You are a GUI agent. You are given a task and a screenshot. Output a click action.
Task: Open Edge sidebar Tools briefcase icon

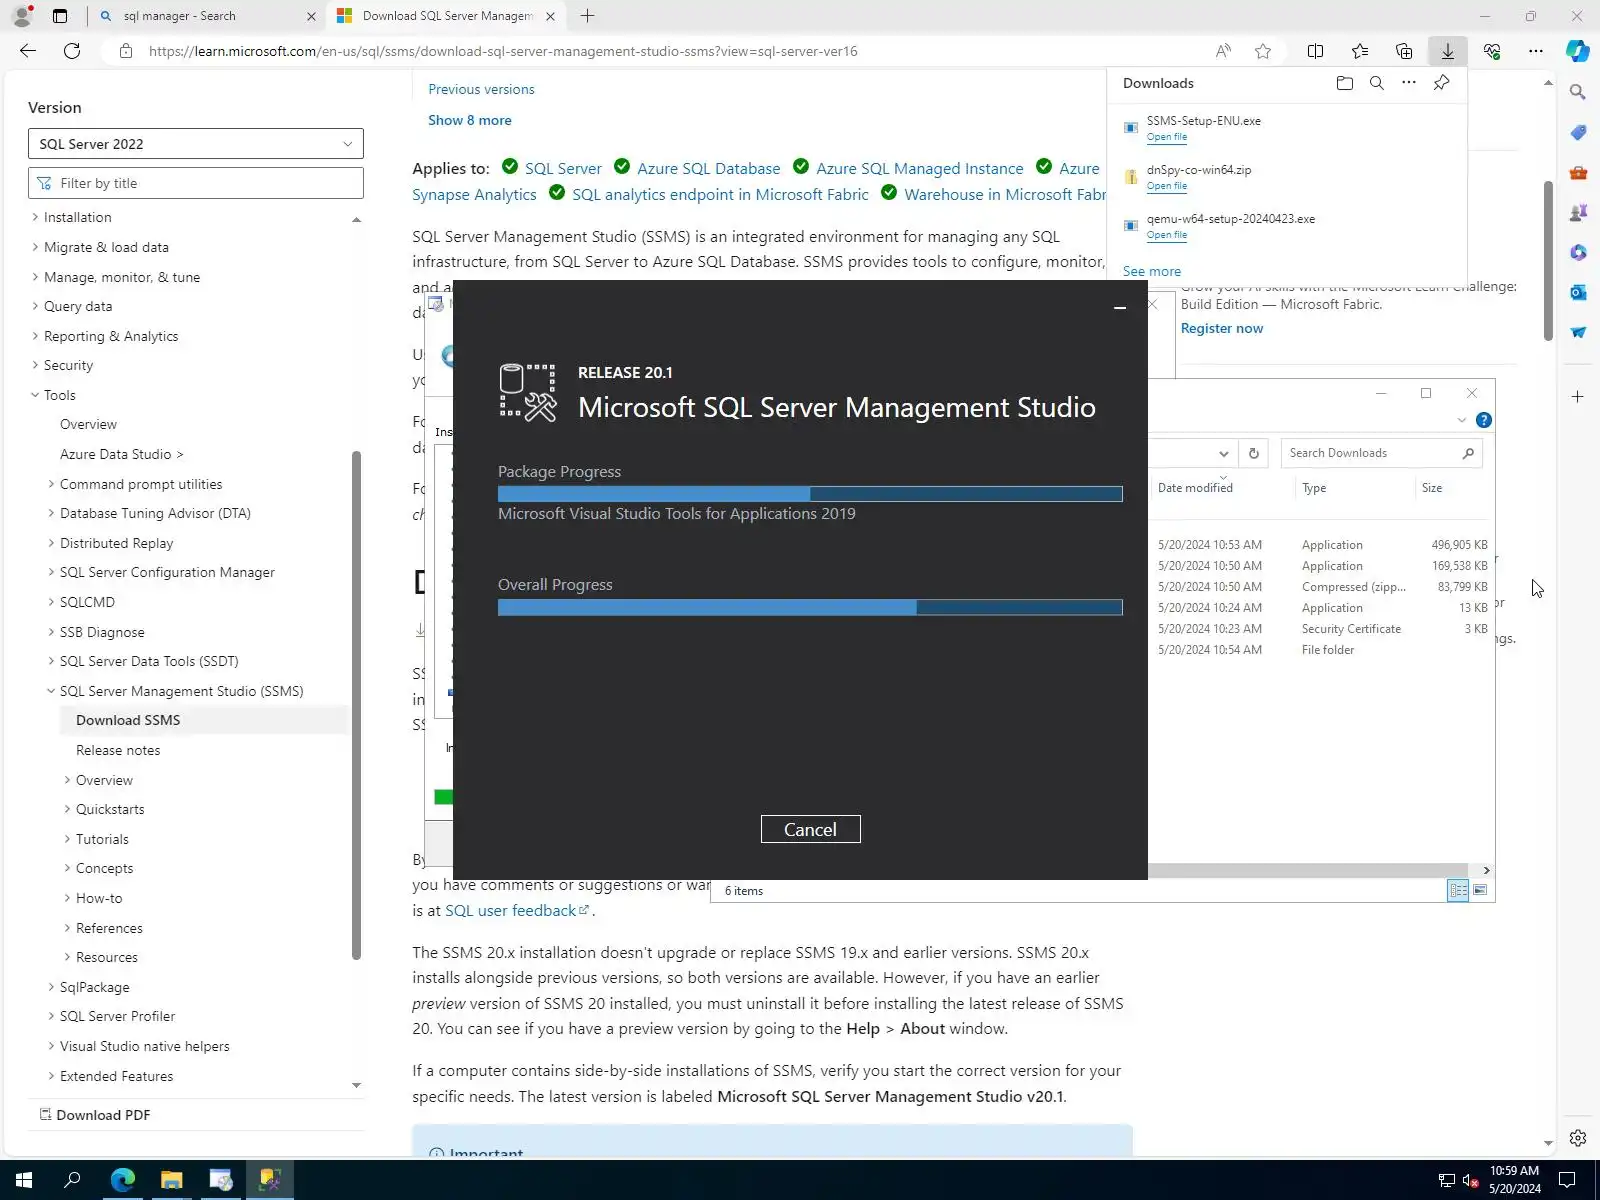(x=1578, y=172)
